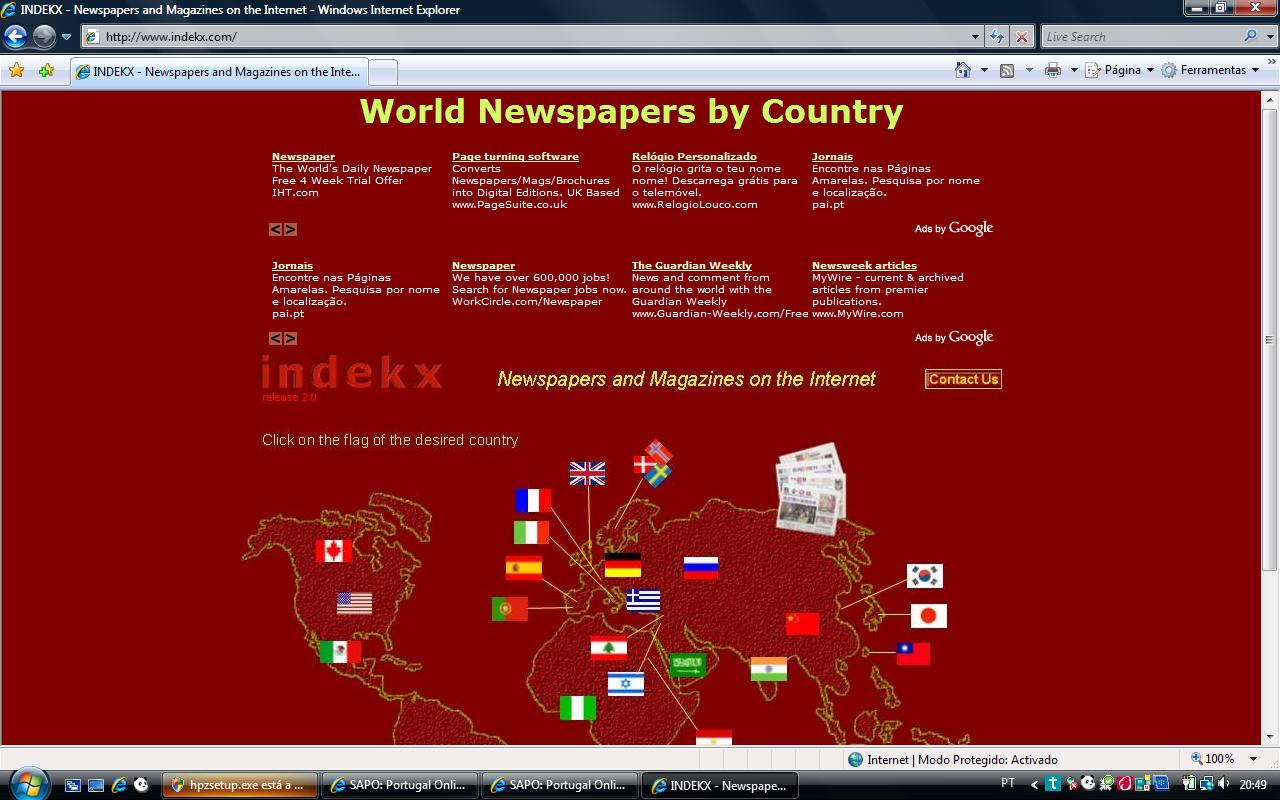Choose the Nigeria flag

click(x=578, y=708)
